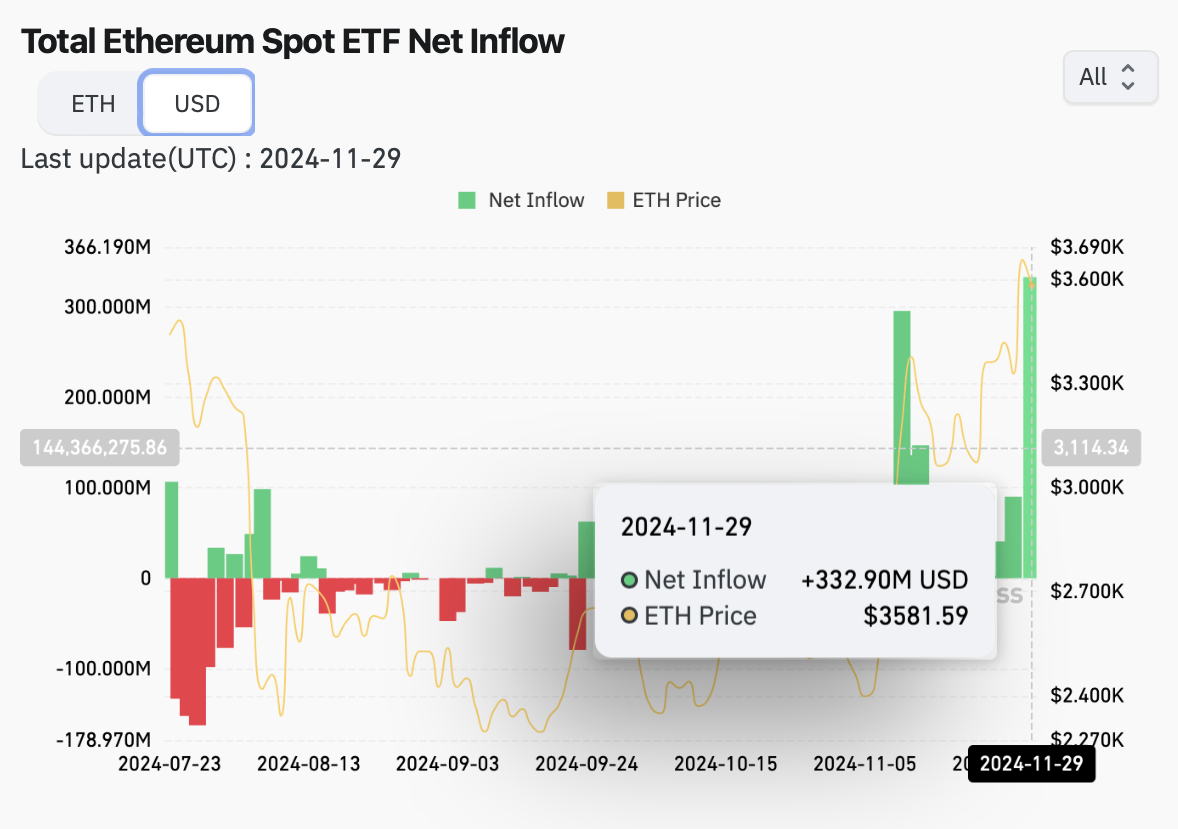
Task: Switch to the ETH denomination toggle
Action: [95, 103]
